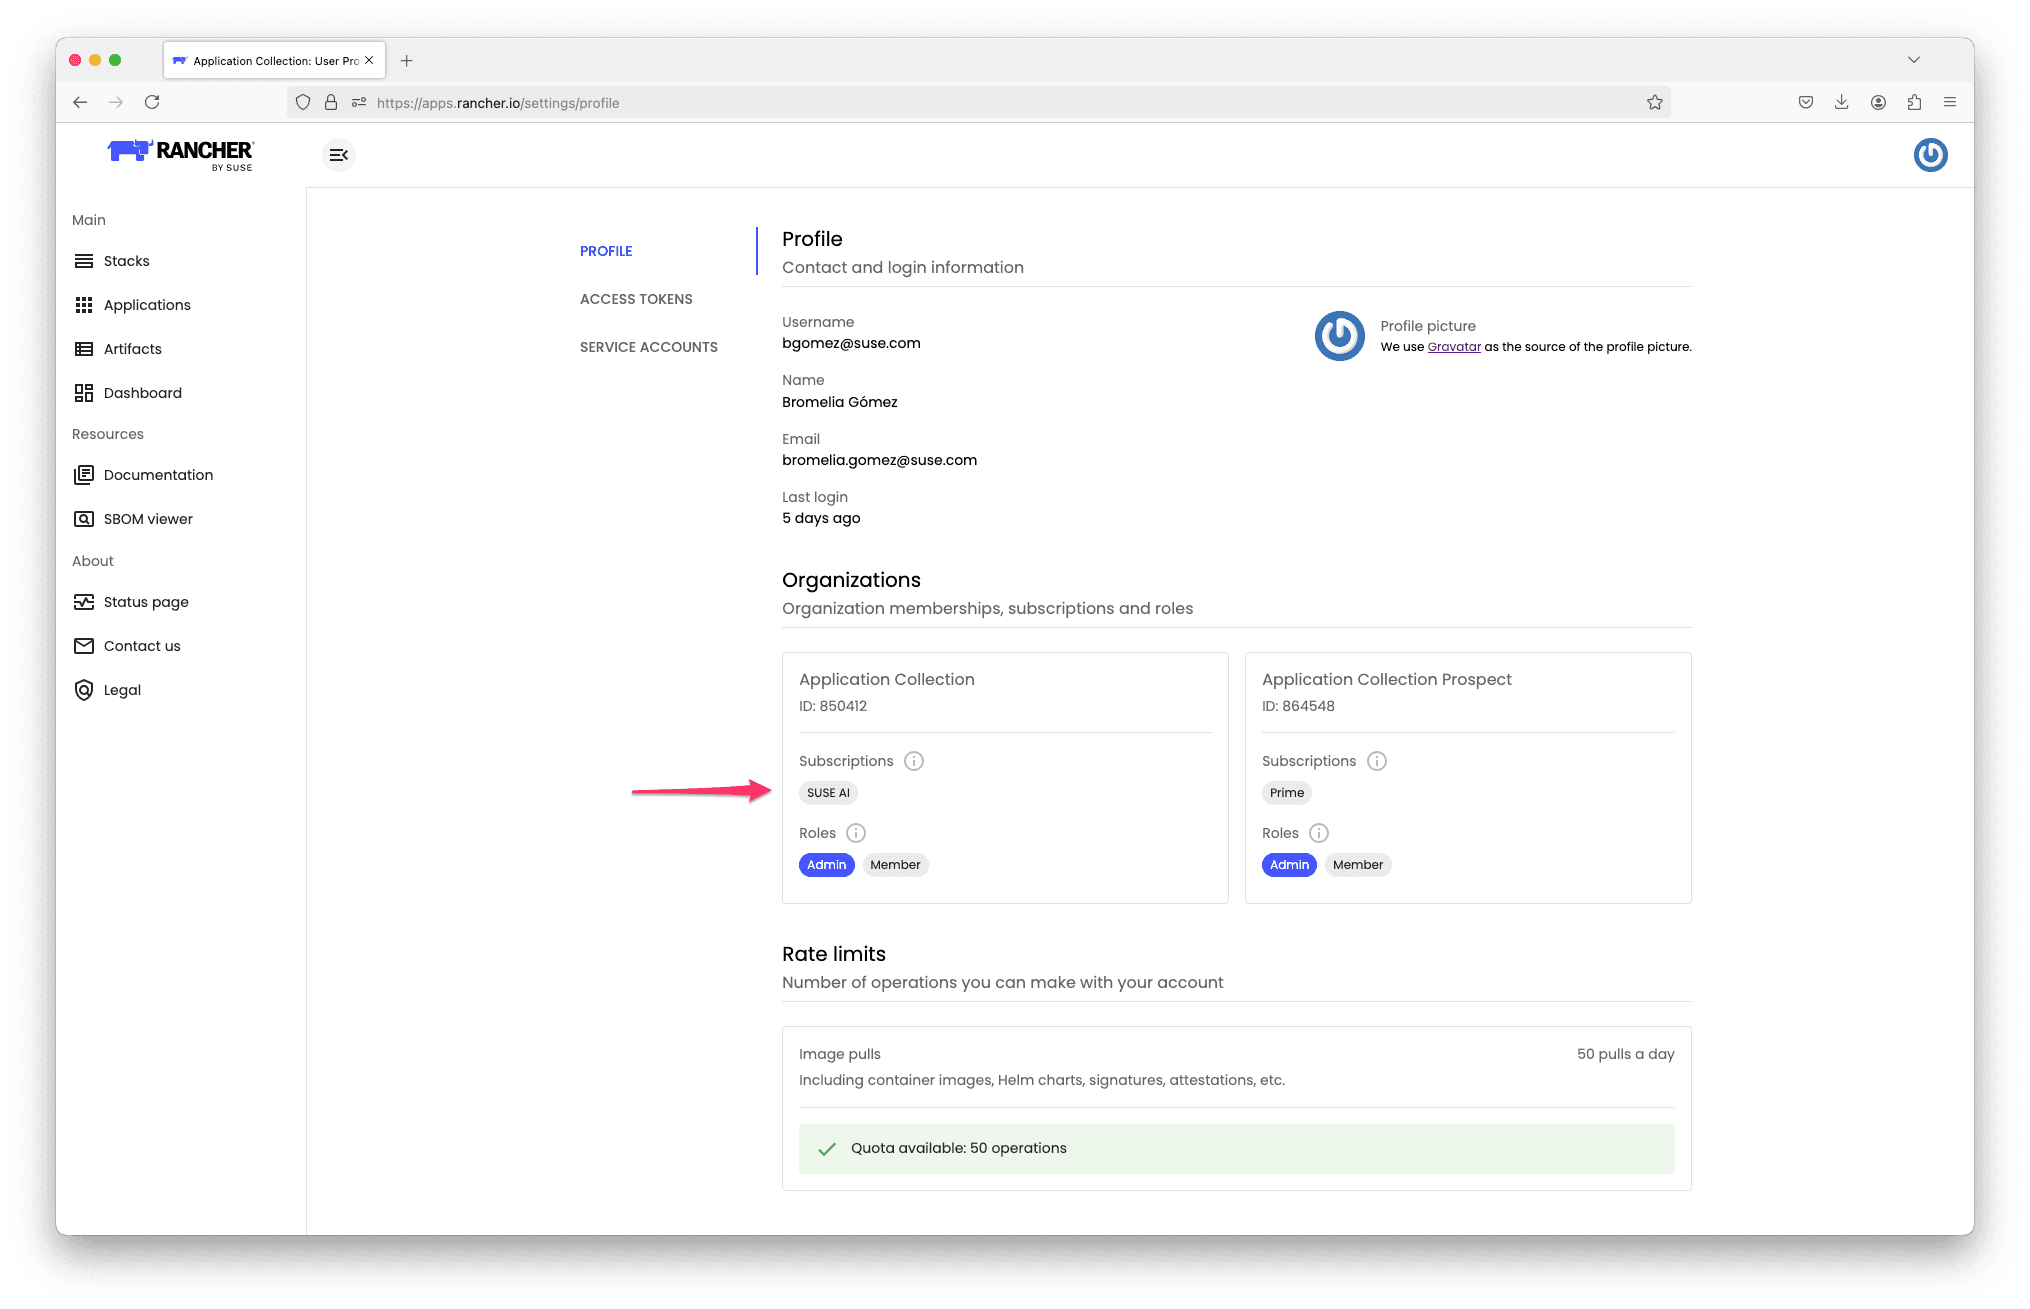Show Roles info for Application Collection Prospect
Viewport: 2030px width, 1309px height.
(x=1319, y=833)
